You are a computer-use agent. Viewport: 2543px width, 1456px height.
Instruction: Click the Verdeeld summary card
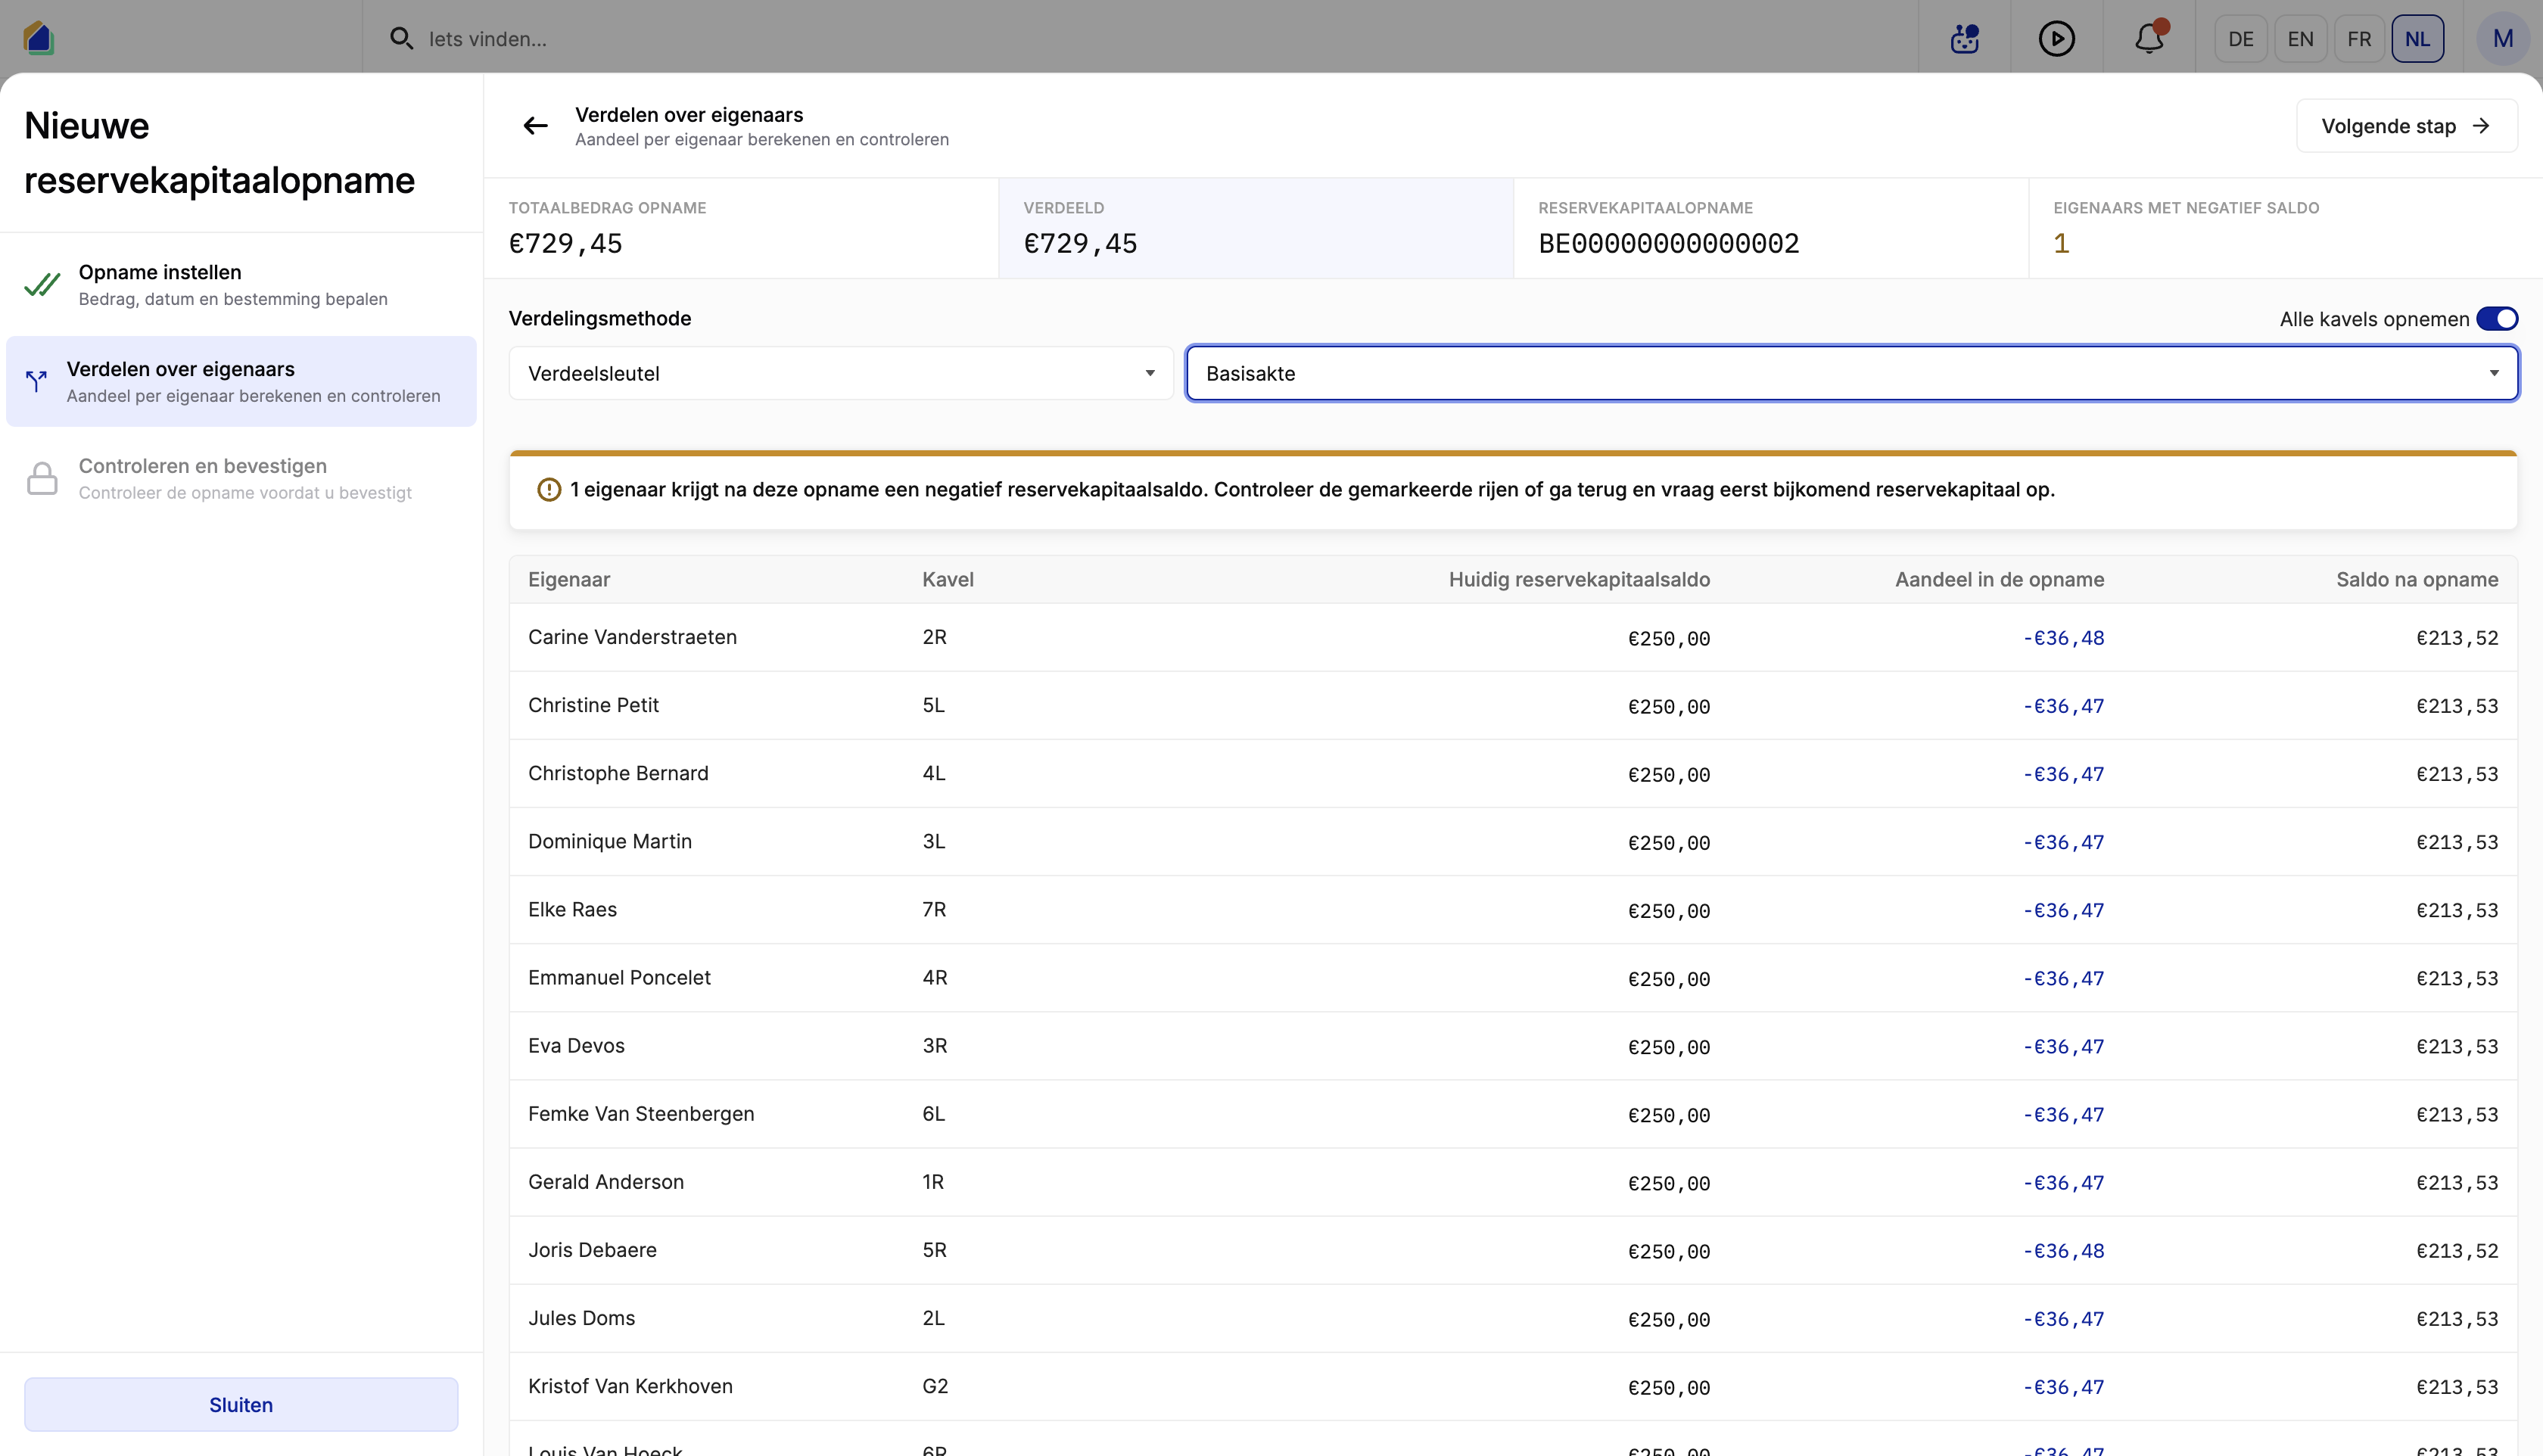[1255, 228]
